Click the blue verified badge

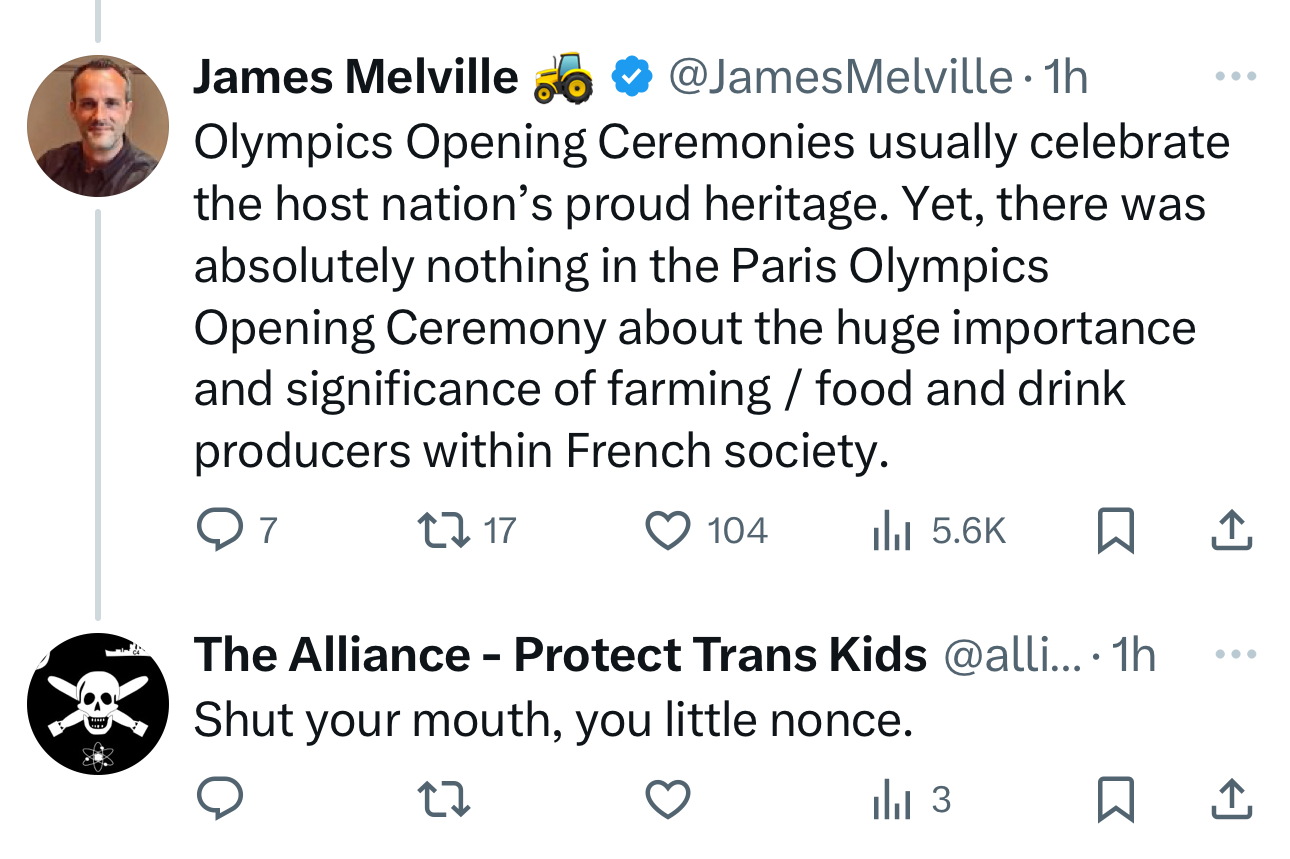click(632, 78)
